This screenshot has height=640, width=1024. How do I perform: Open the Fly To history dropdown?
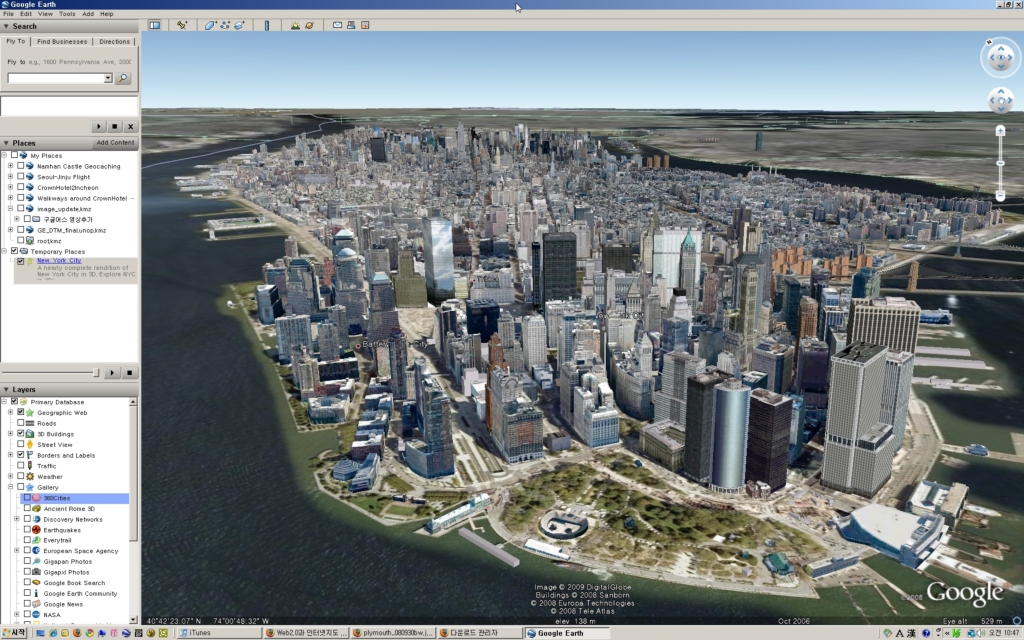(x=108, y=78)
